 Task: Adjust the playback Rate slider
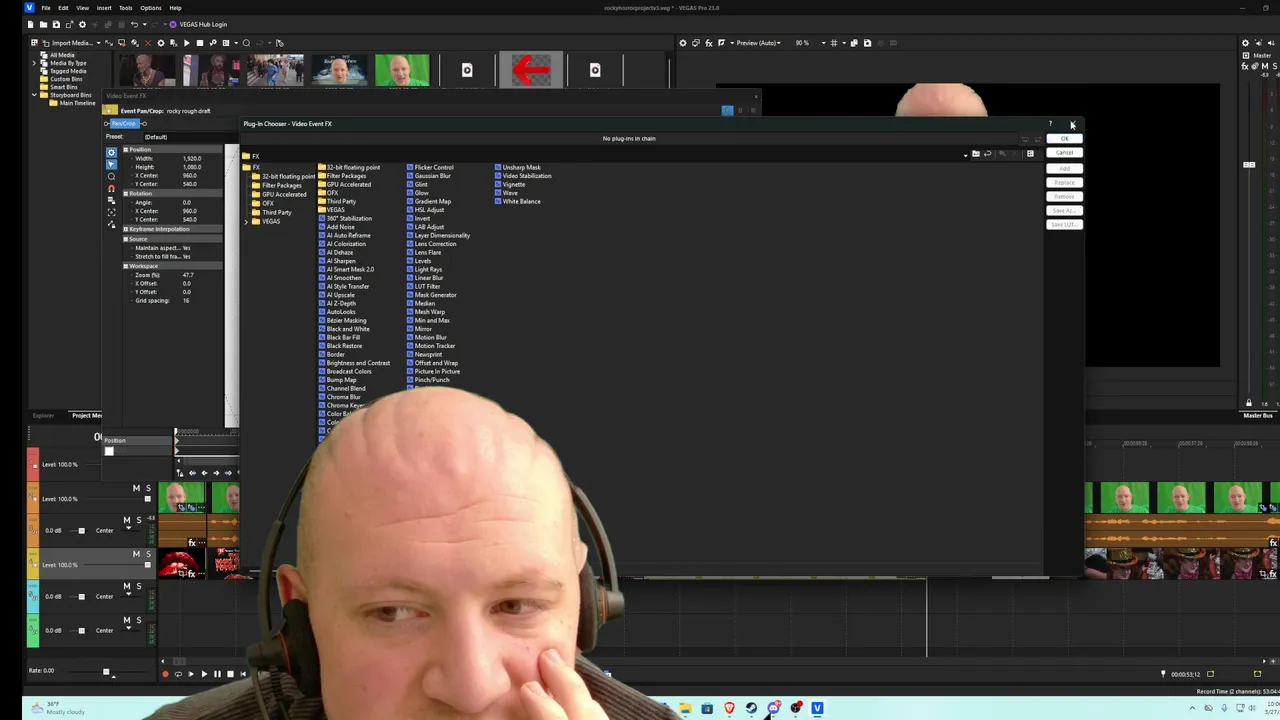coord(106,672)
